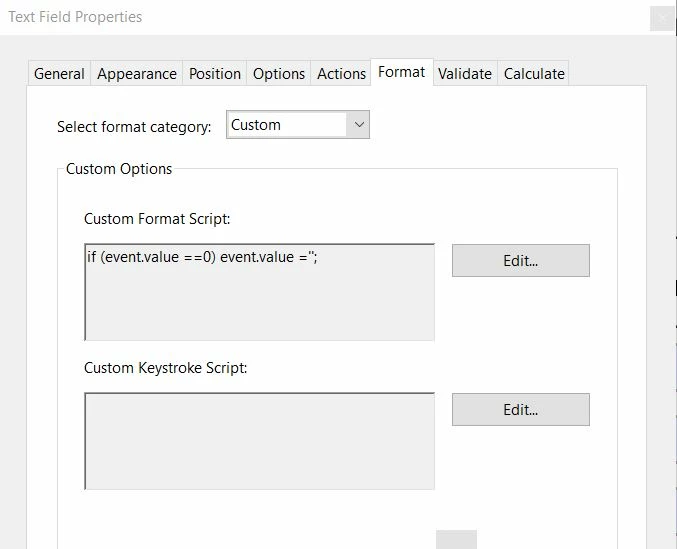Image resolution: width=677 pixels, height=549 pixels.
Task: Go to the Position tab
Action: click(215, 74)
